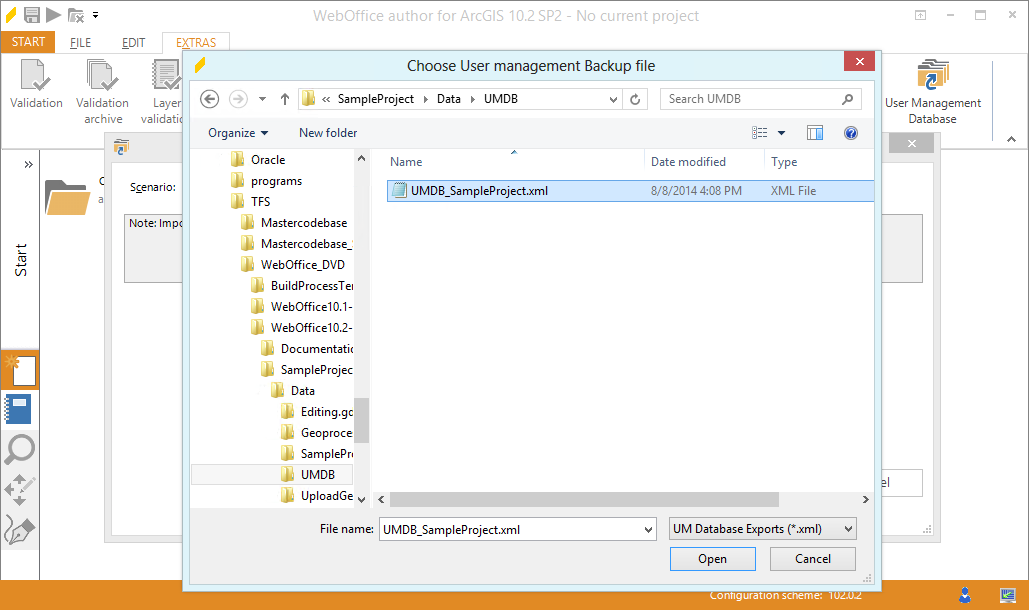Click the Help icon in the file dialog
The height and width of the screenshot is (610, 1029).
click(x=851, y=132)
